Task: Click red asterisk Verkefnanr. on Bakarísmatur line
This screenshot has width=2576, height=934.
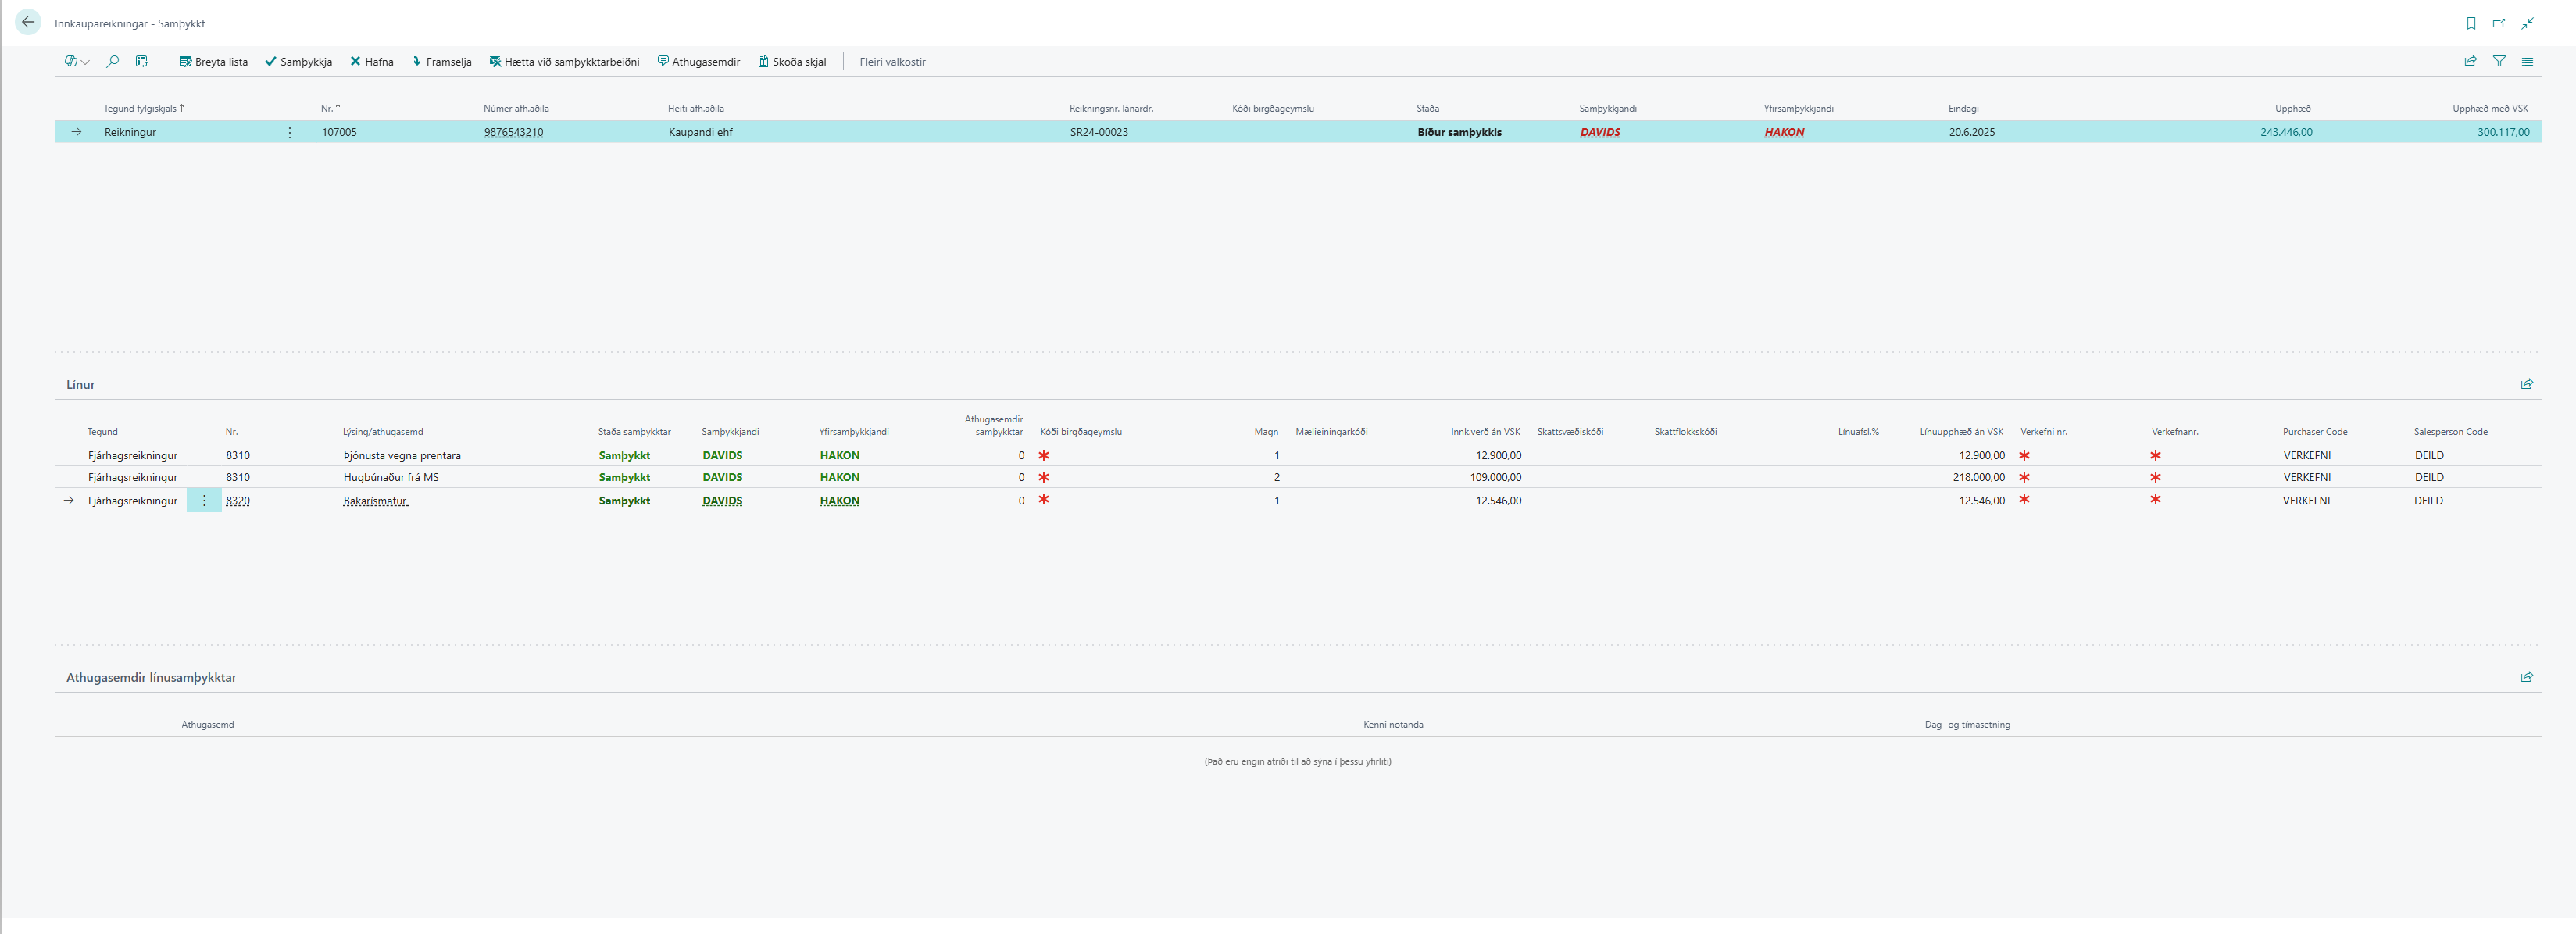Action: [2155, 500]
